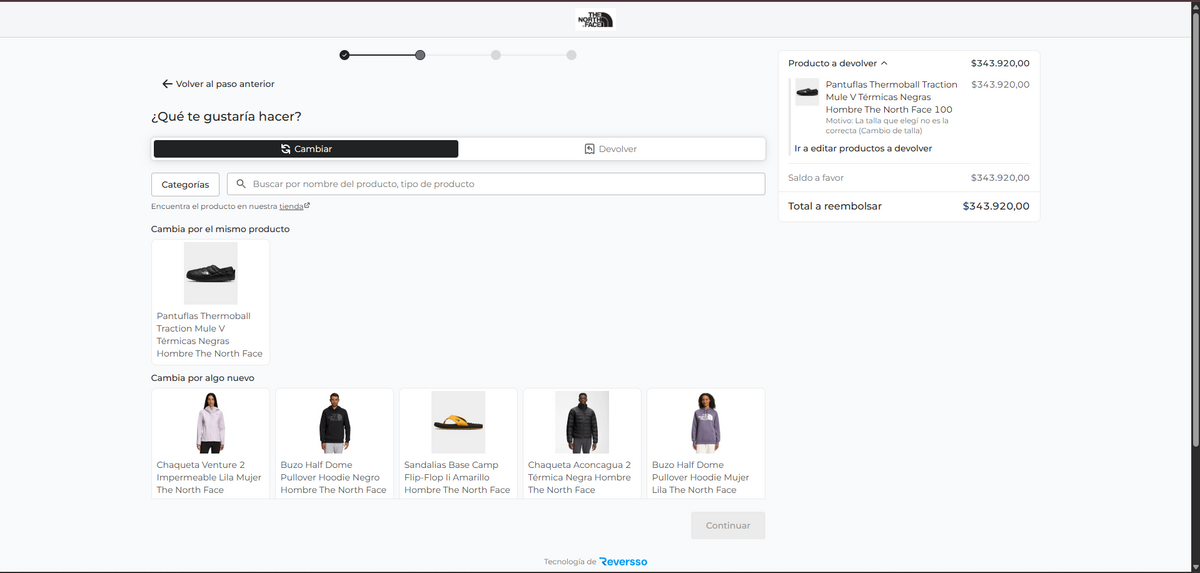Select the Cambiar tab
This screenshot has height=573, width=1200.
(306, 149)
